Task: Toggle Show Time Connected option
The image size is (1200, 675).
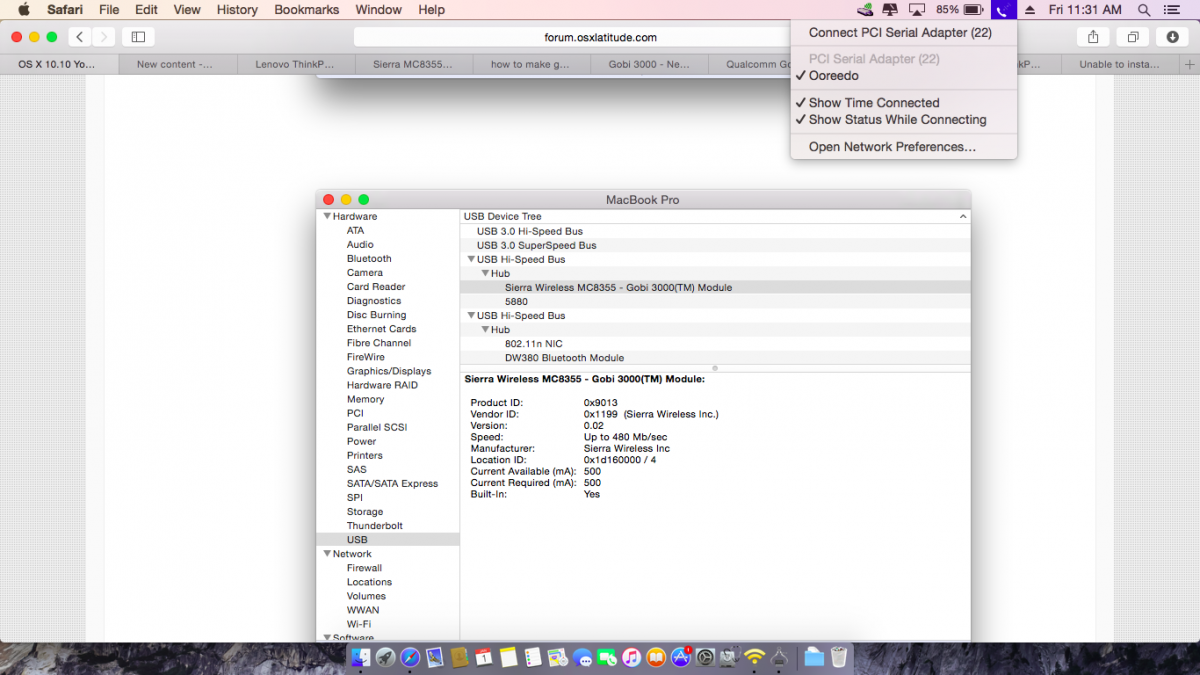Action: click(873, 103)
